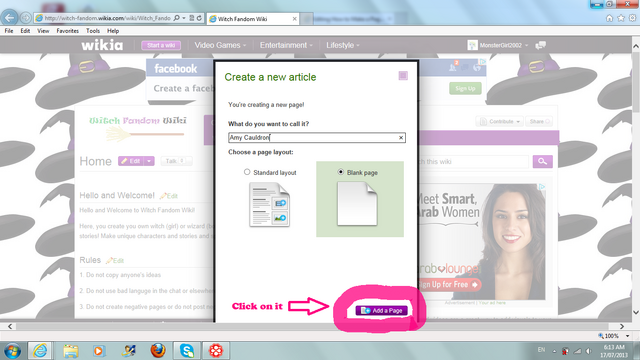The image size is (640, 360).
Task: Open Windows Start orb
Action: [x=12, y=351]
